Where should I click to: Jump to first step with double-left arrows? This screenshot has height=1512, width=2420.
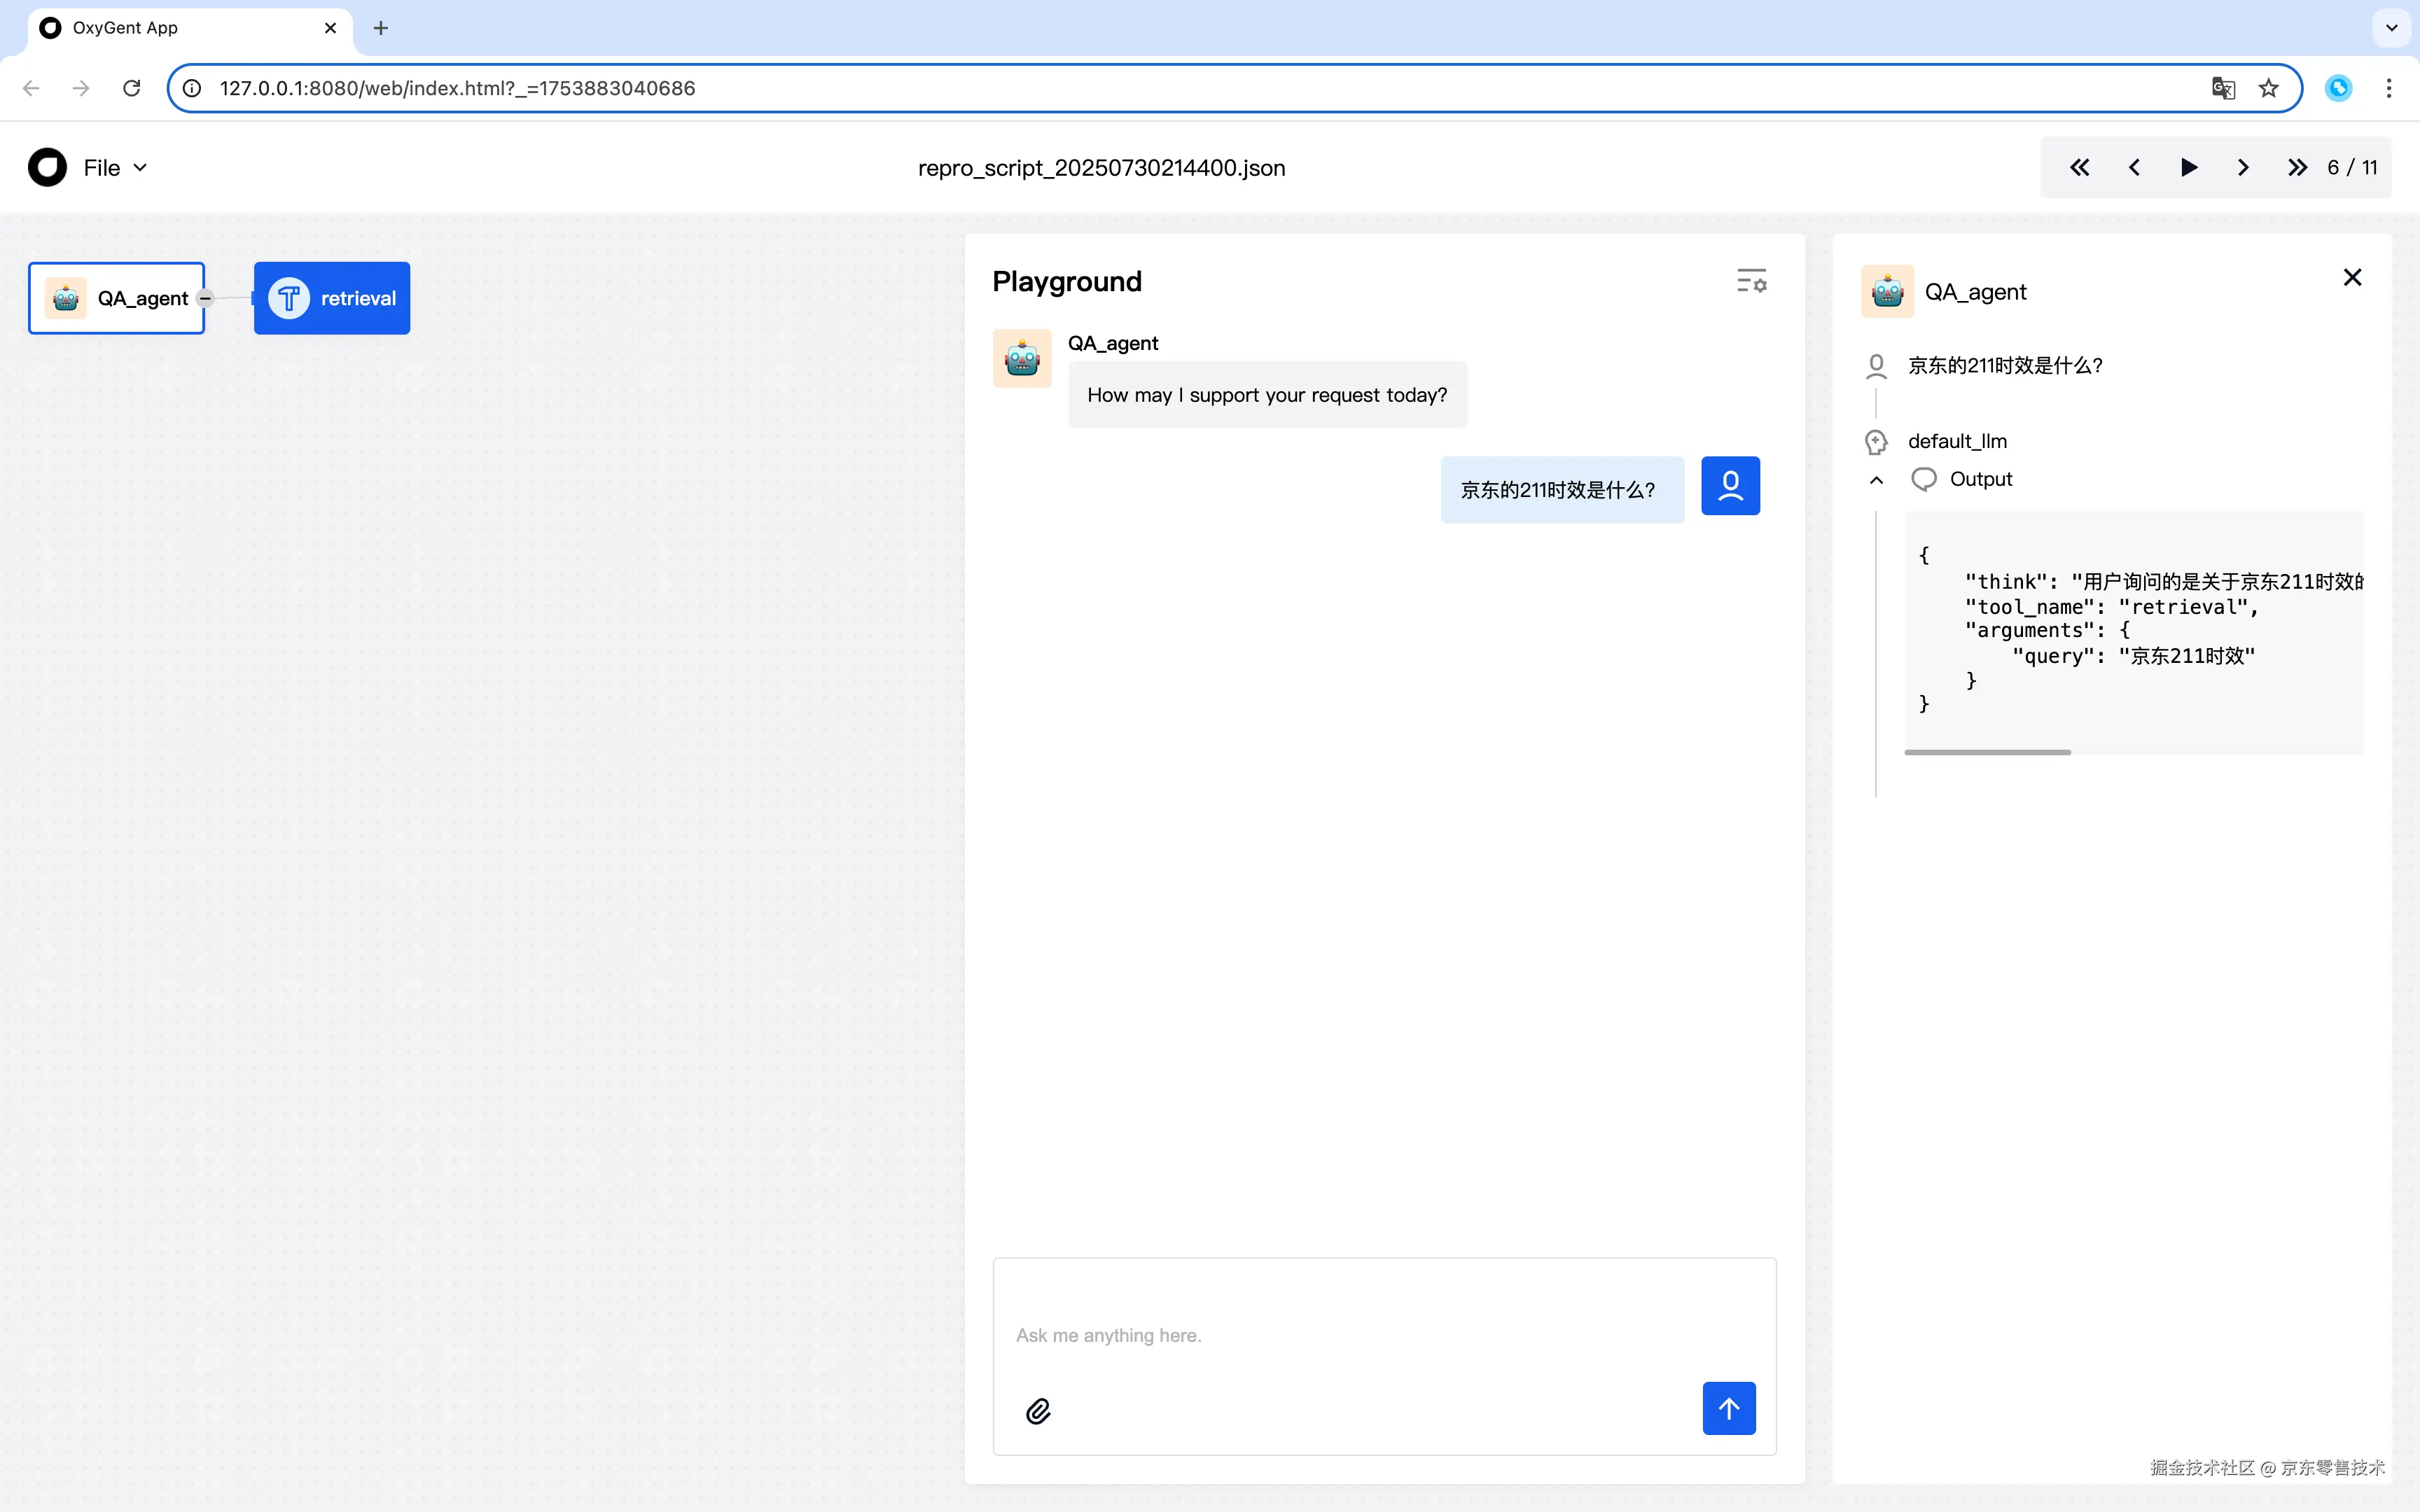pos(2079,168)
